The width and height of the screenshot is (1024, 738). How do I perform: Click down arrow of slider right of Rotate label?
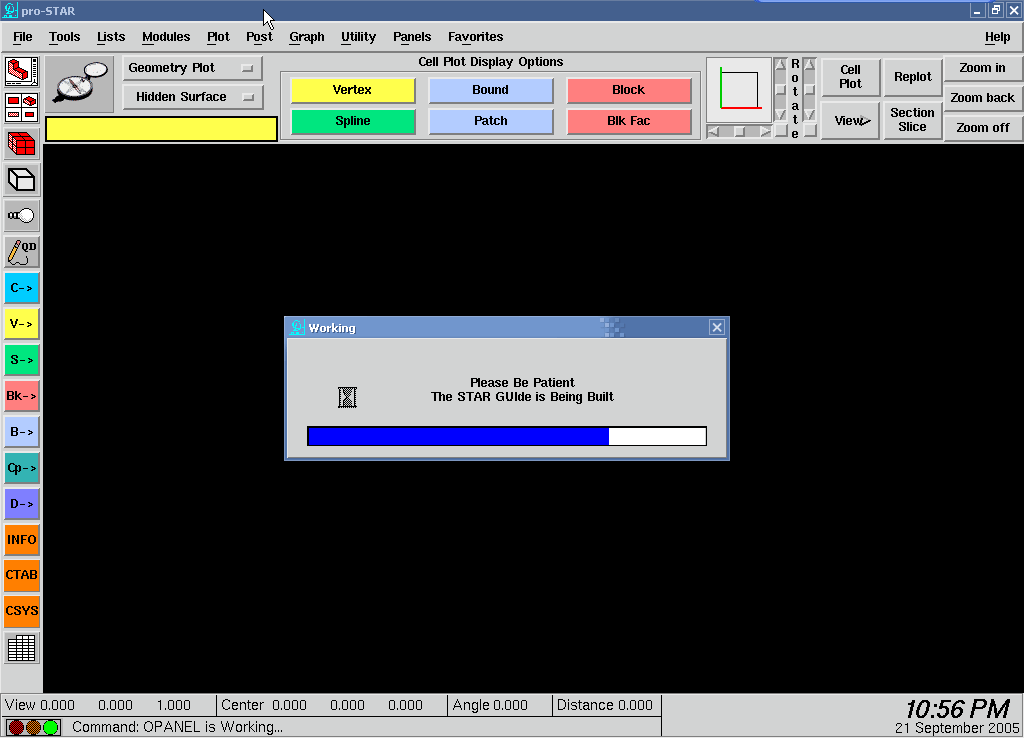click(810, 115)
